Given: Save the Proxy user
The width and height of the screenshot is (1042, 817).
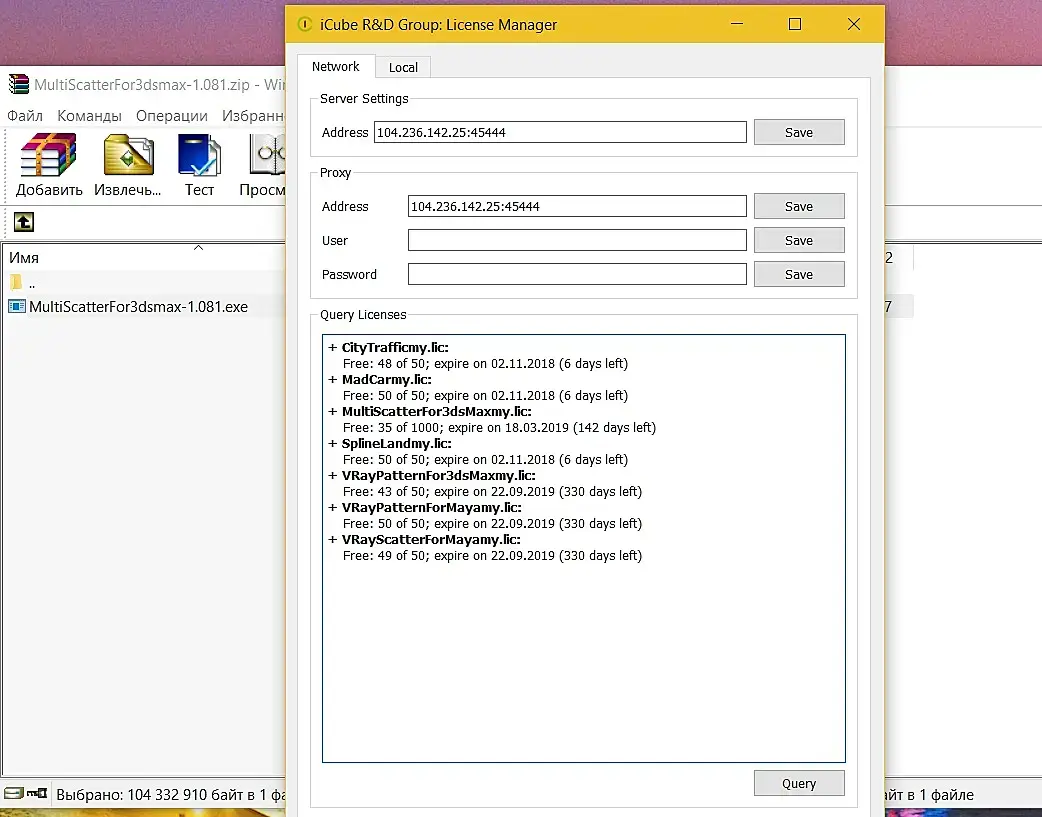Looking at the screenshot, I should pos(799,240).
